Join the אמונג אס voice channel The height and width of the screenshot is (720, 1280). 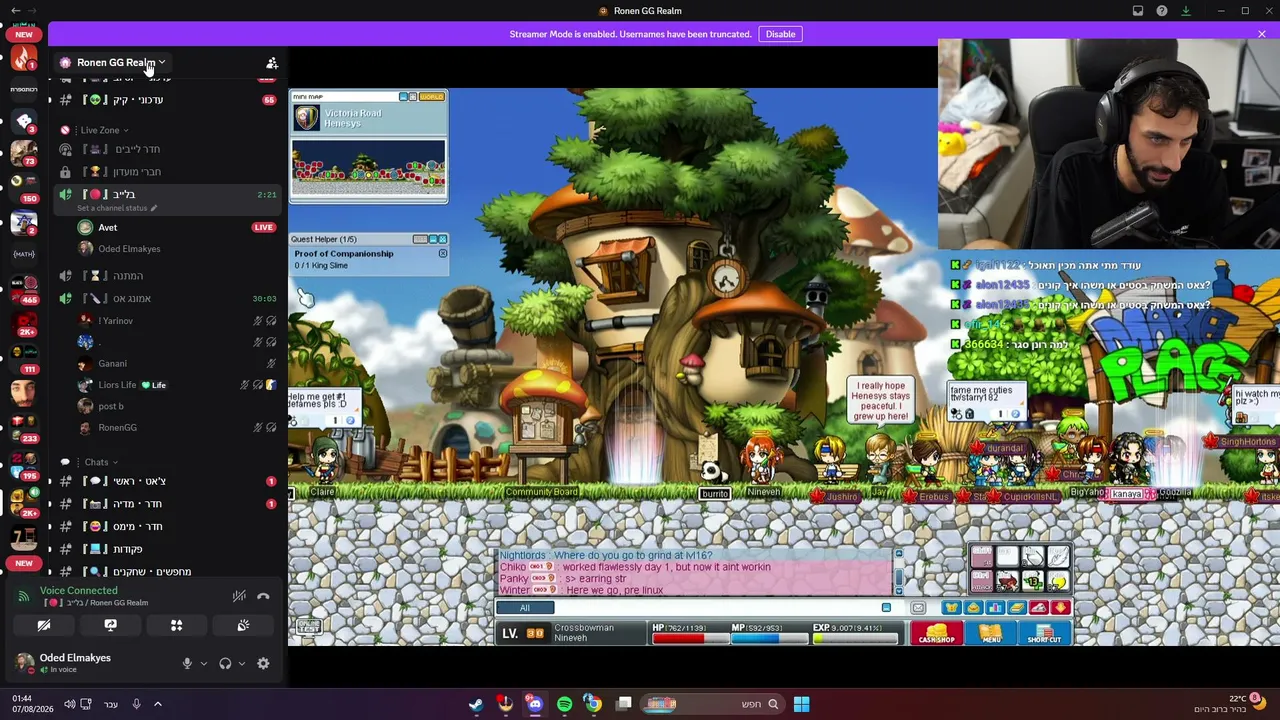point(167,299)
